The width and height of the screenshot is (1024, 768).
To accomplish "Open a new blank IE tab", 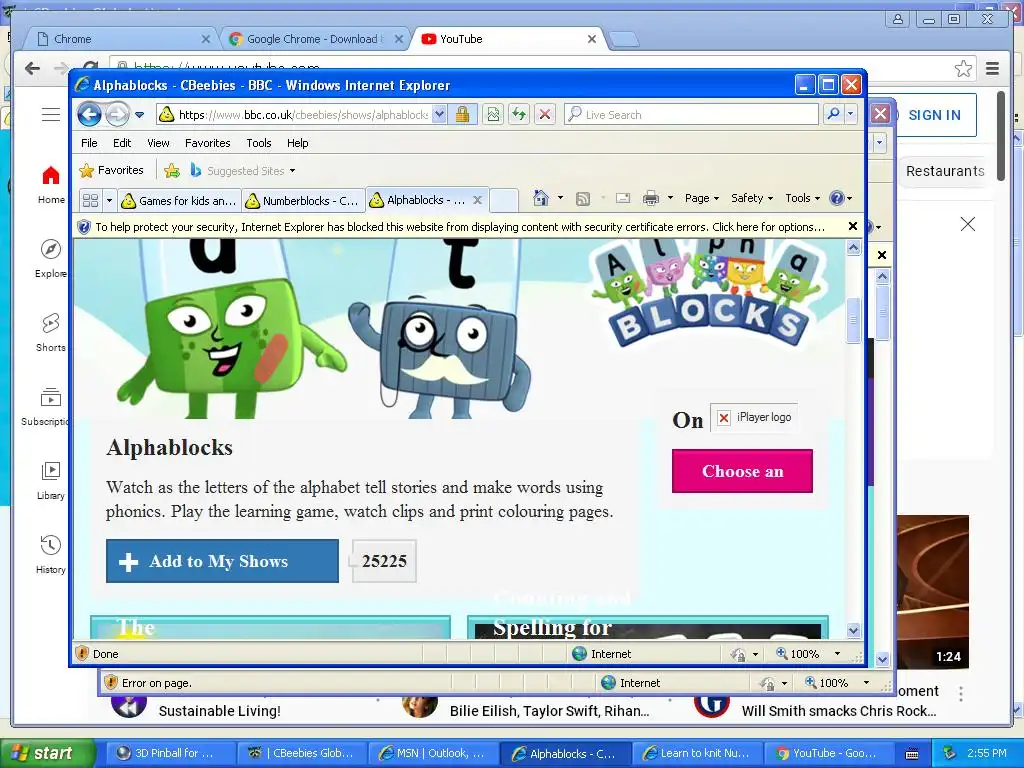I will [x=504, y=200].
